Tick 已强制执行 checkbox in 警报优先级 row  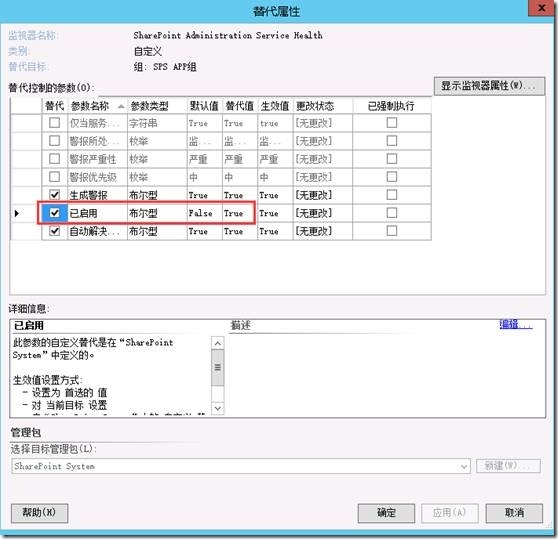click(x=391, y=176)
